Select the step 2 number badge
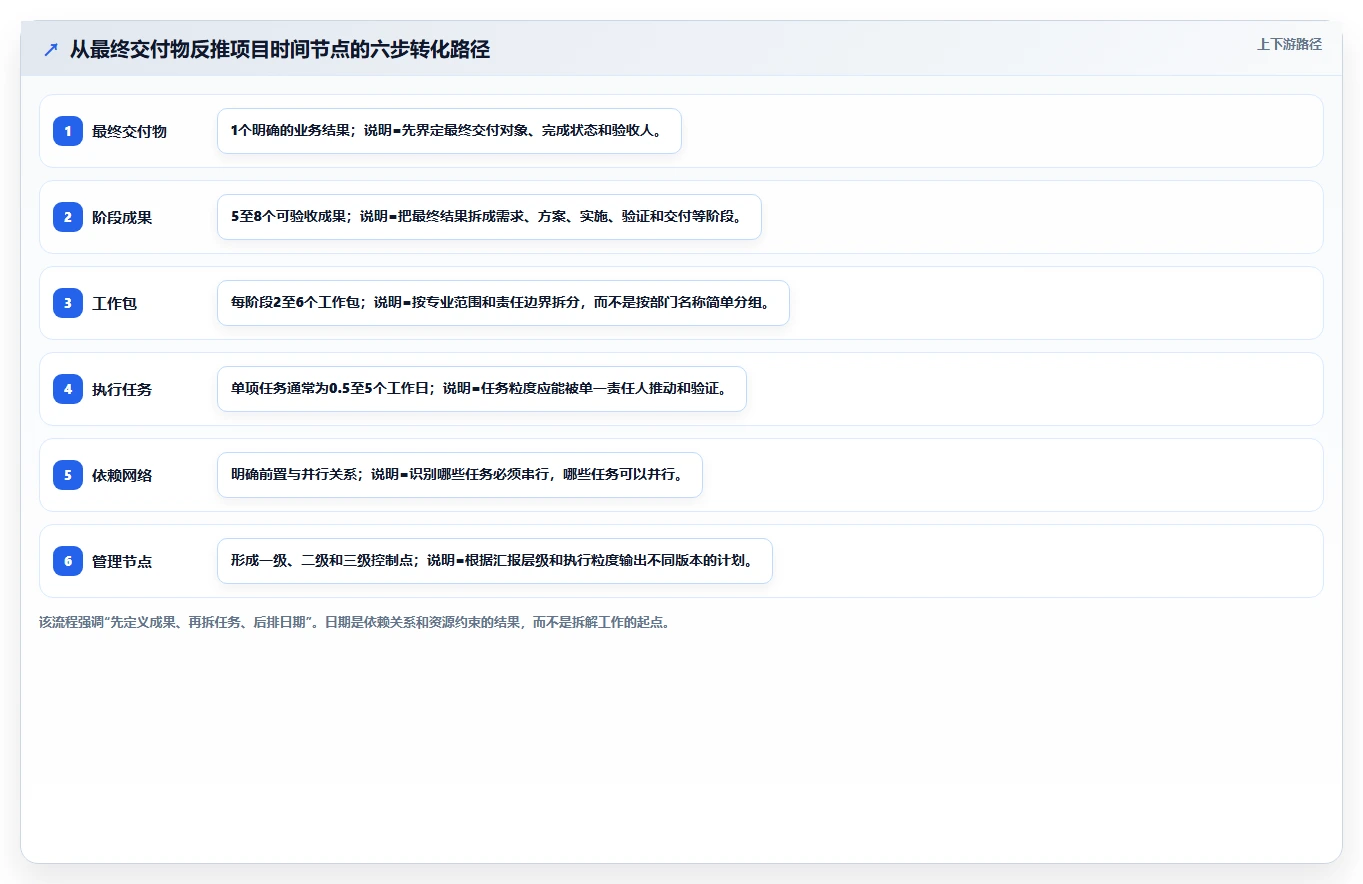1363x884 pixels. click(x=68, y=217)
